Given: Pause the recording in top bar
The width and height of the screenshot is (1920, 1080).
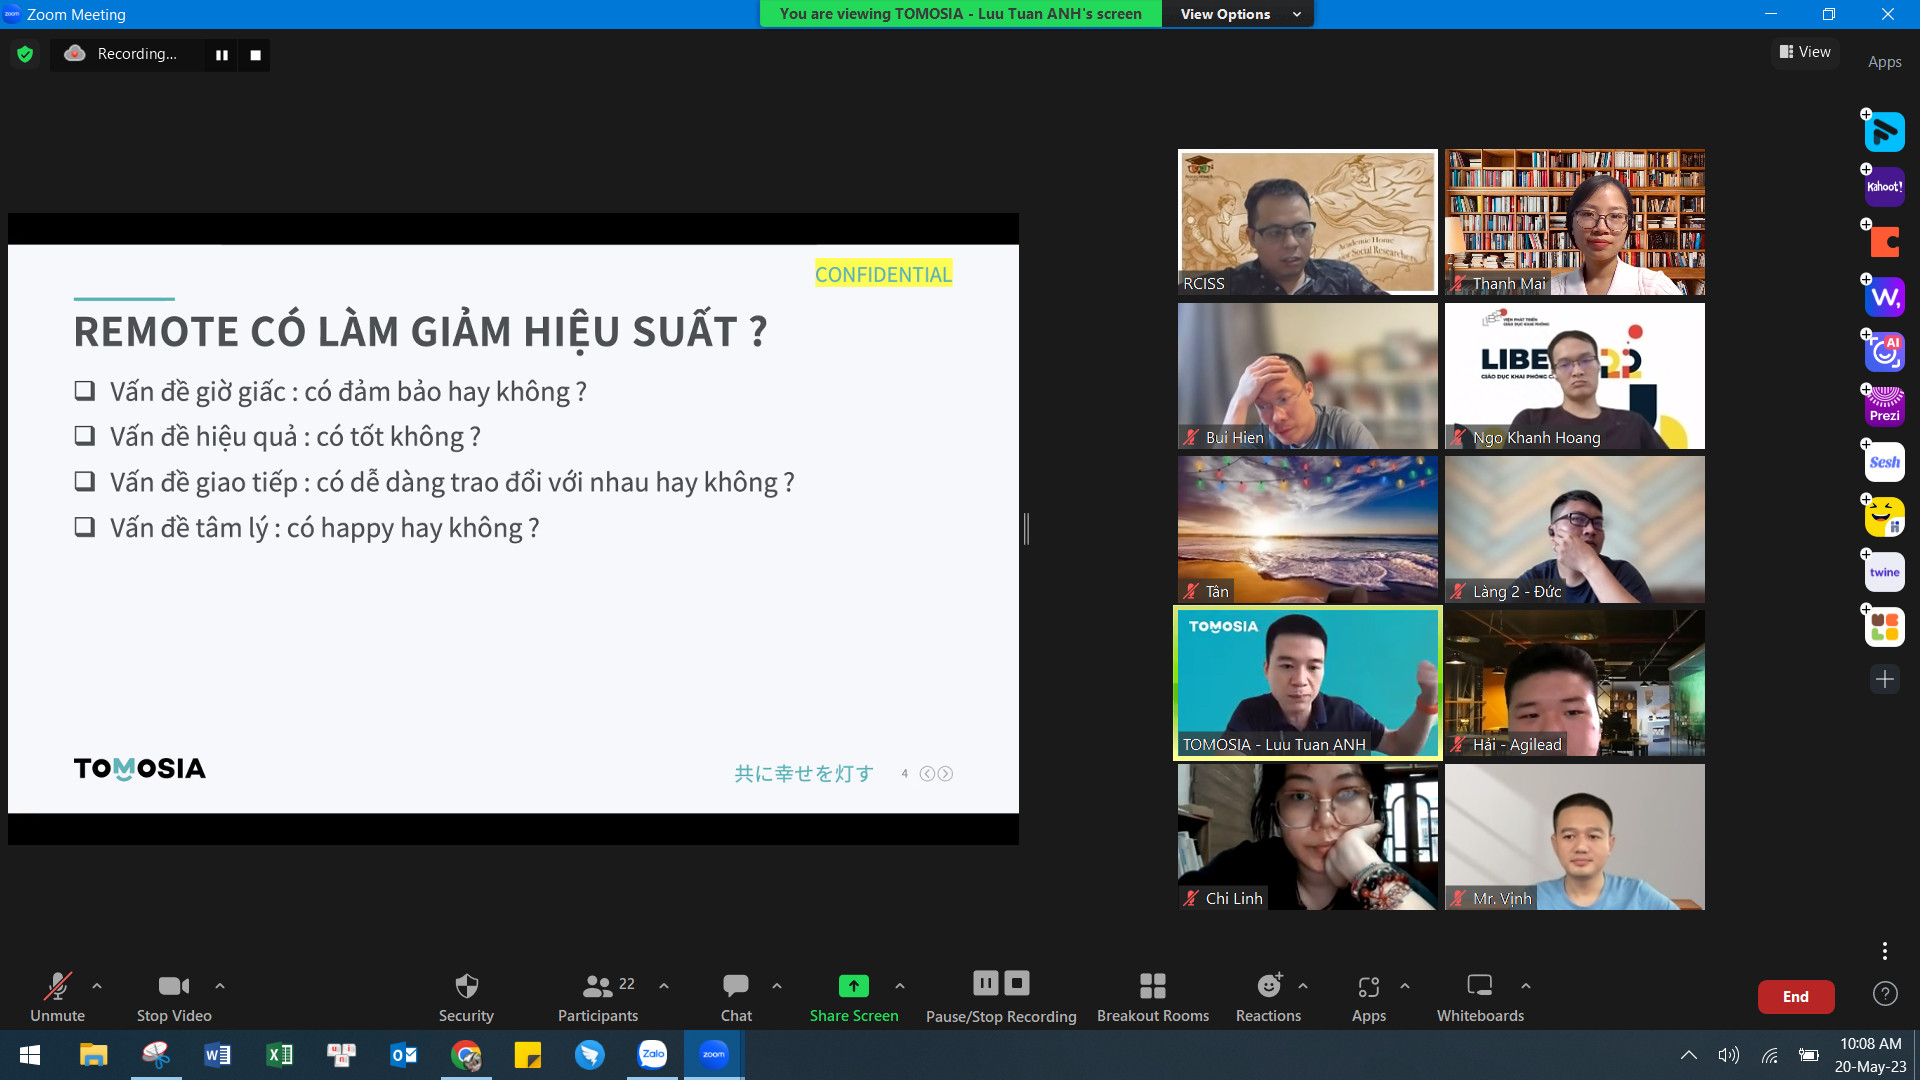Looking at the screenshot, I should tap(221, 55).
